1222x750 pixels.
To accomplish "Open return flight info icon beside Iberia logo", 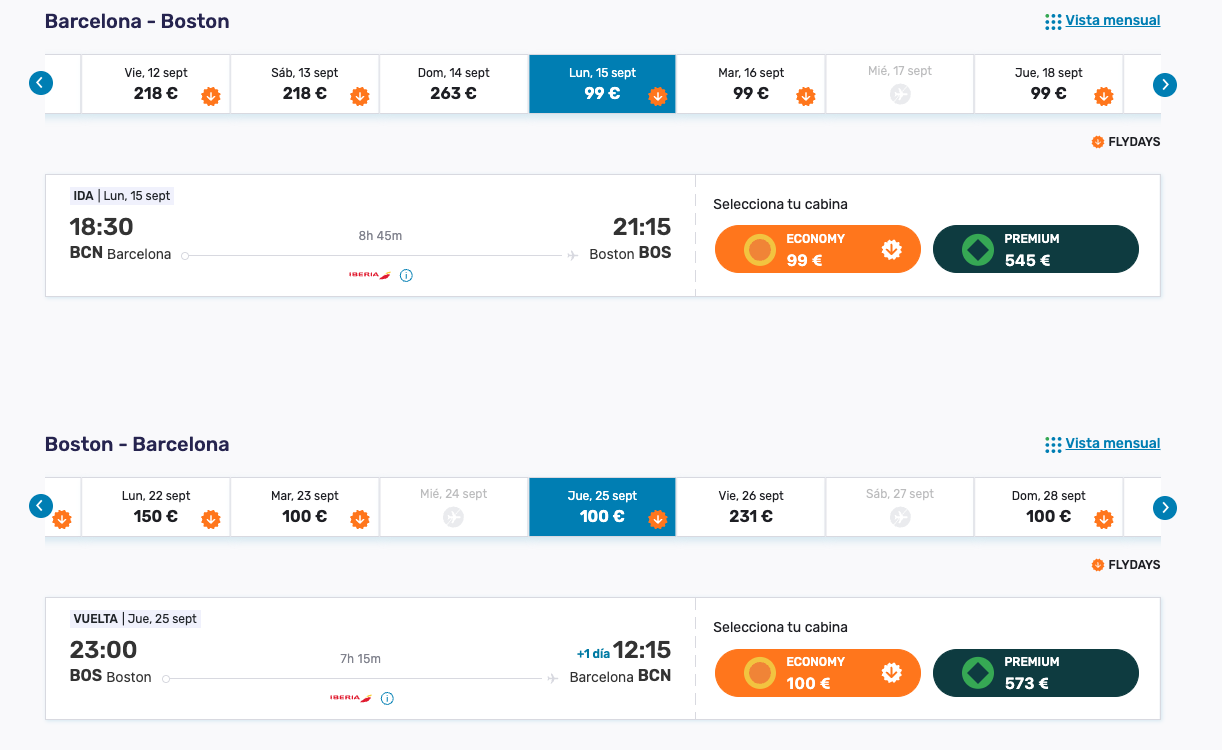I will 387,698.
